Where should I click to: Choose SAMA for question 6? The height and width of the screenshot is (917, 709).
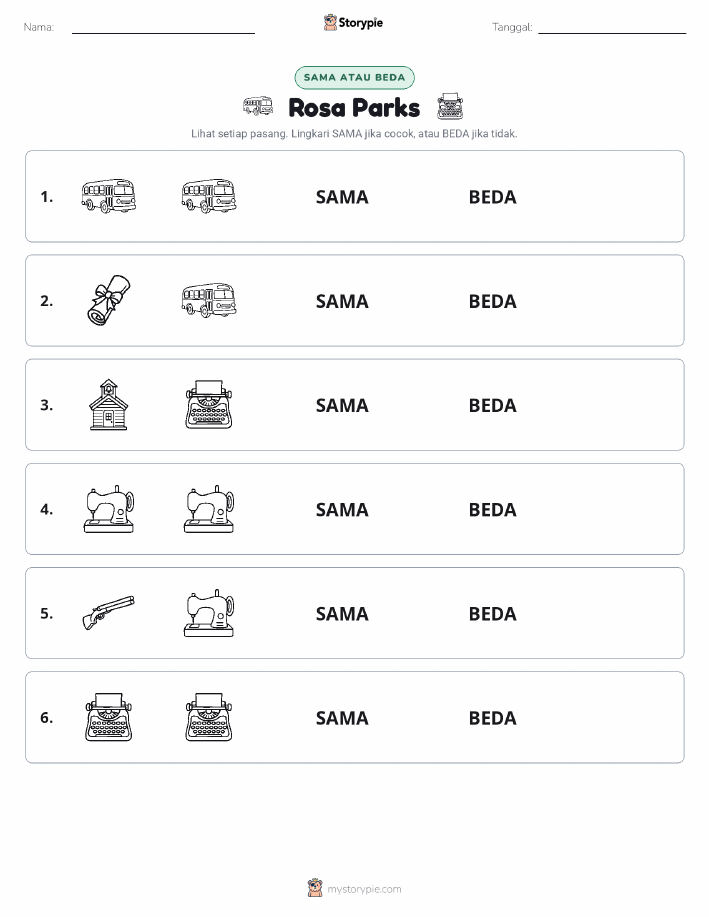pyautogui.click(x=342, y=718)
